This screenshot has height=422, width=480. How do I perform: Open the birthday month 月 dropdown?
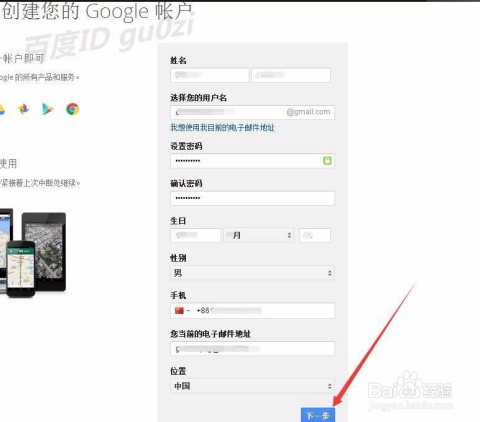tap(259, 235)
